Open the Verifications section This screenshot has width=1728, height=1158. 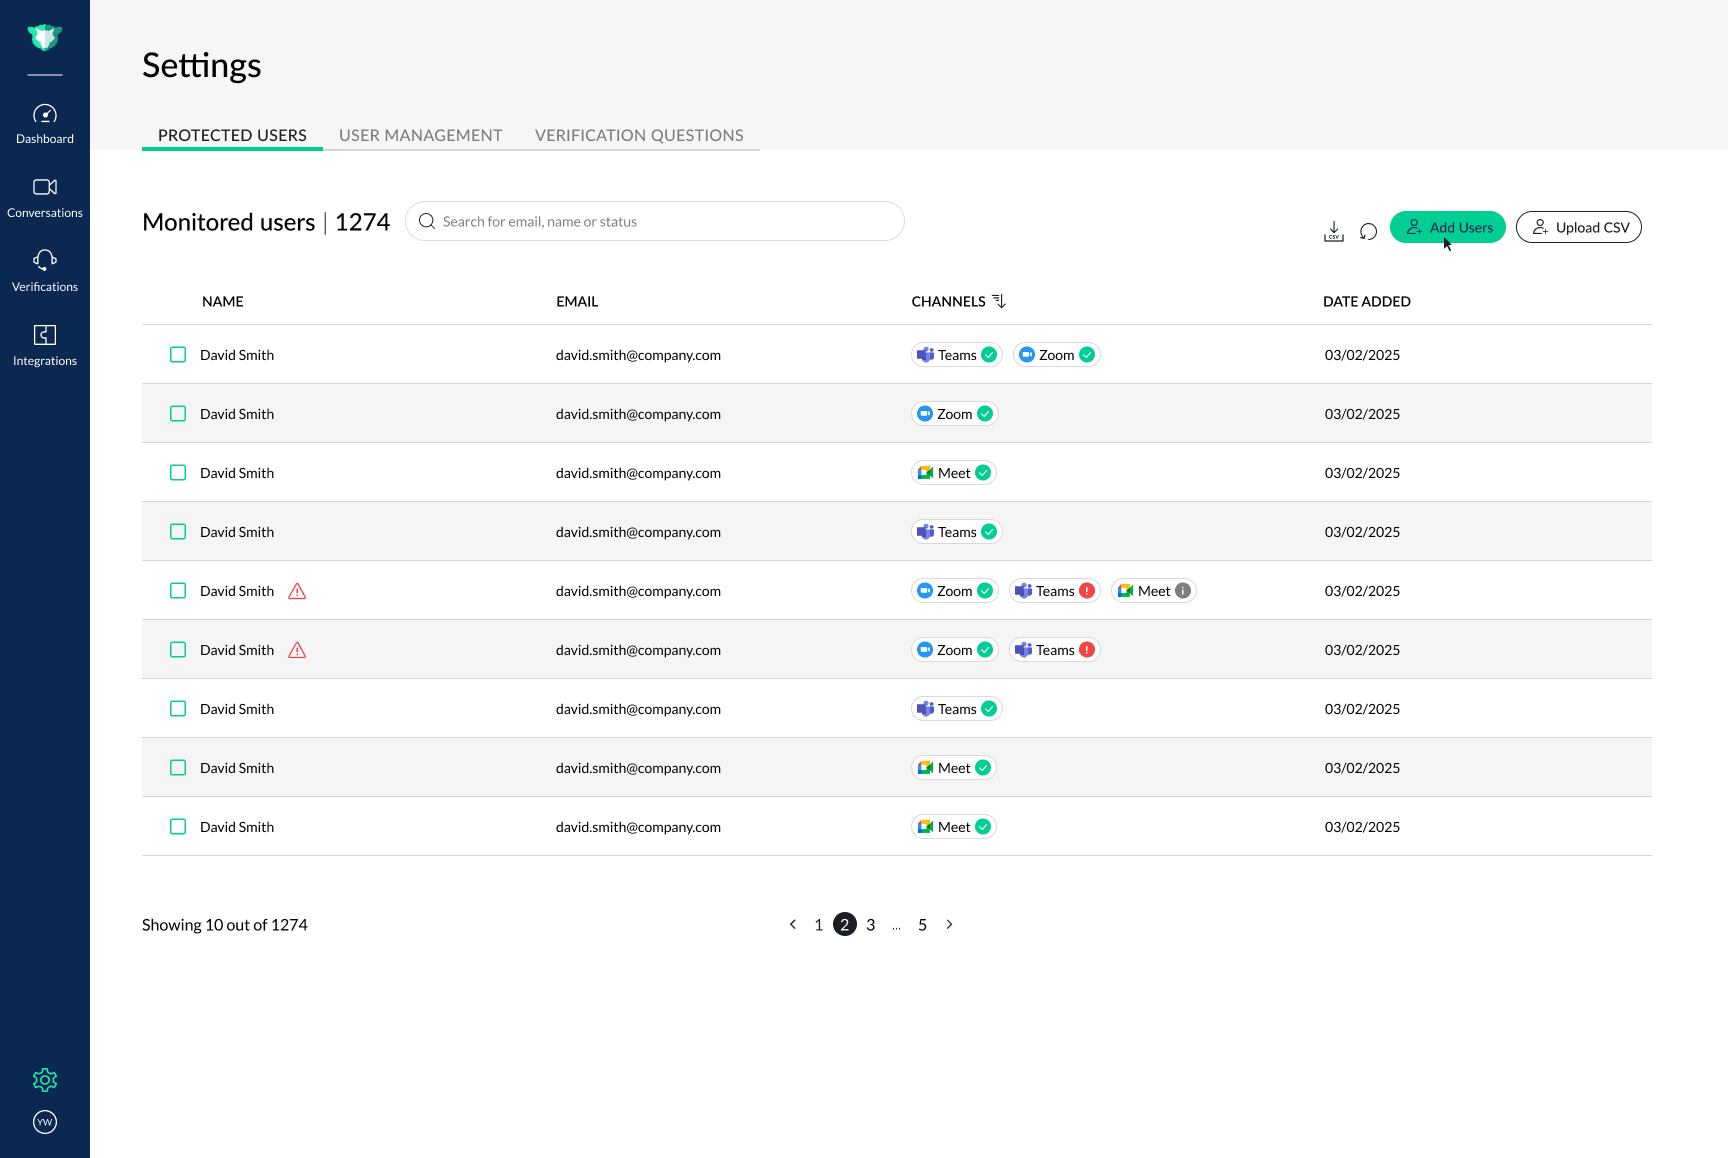click(x=45, y=270)
